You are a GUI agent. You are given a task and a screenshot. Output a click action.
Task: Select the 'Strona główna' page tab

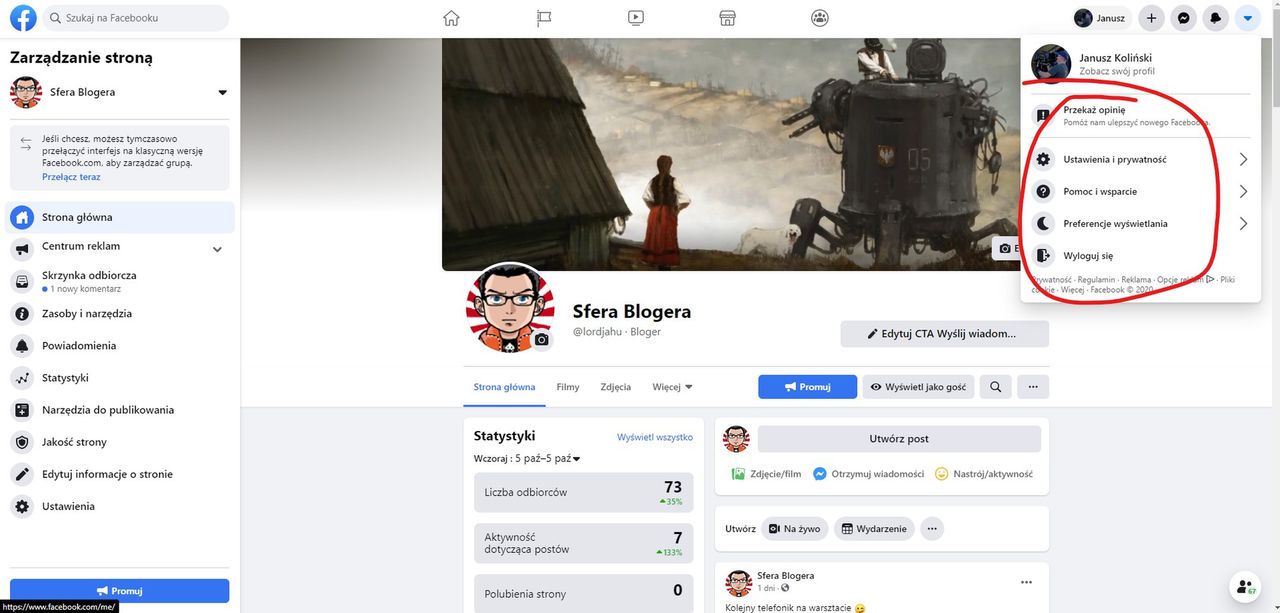(x=504, y=387)
